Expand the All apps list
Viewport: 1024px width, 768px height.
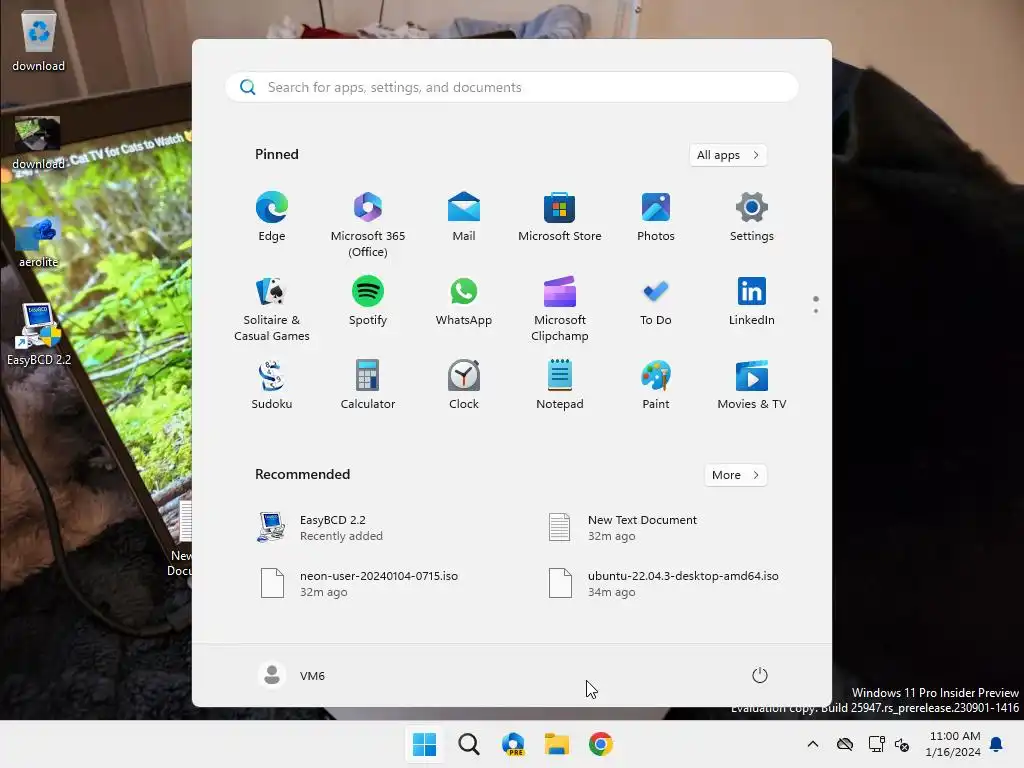click(728, 155)
